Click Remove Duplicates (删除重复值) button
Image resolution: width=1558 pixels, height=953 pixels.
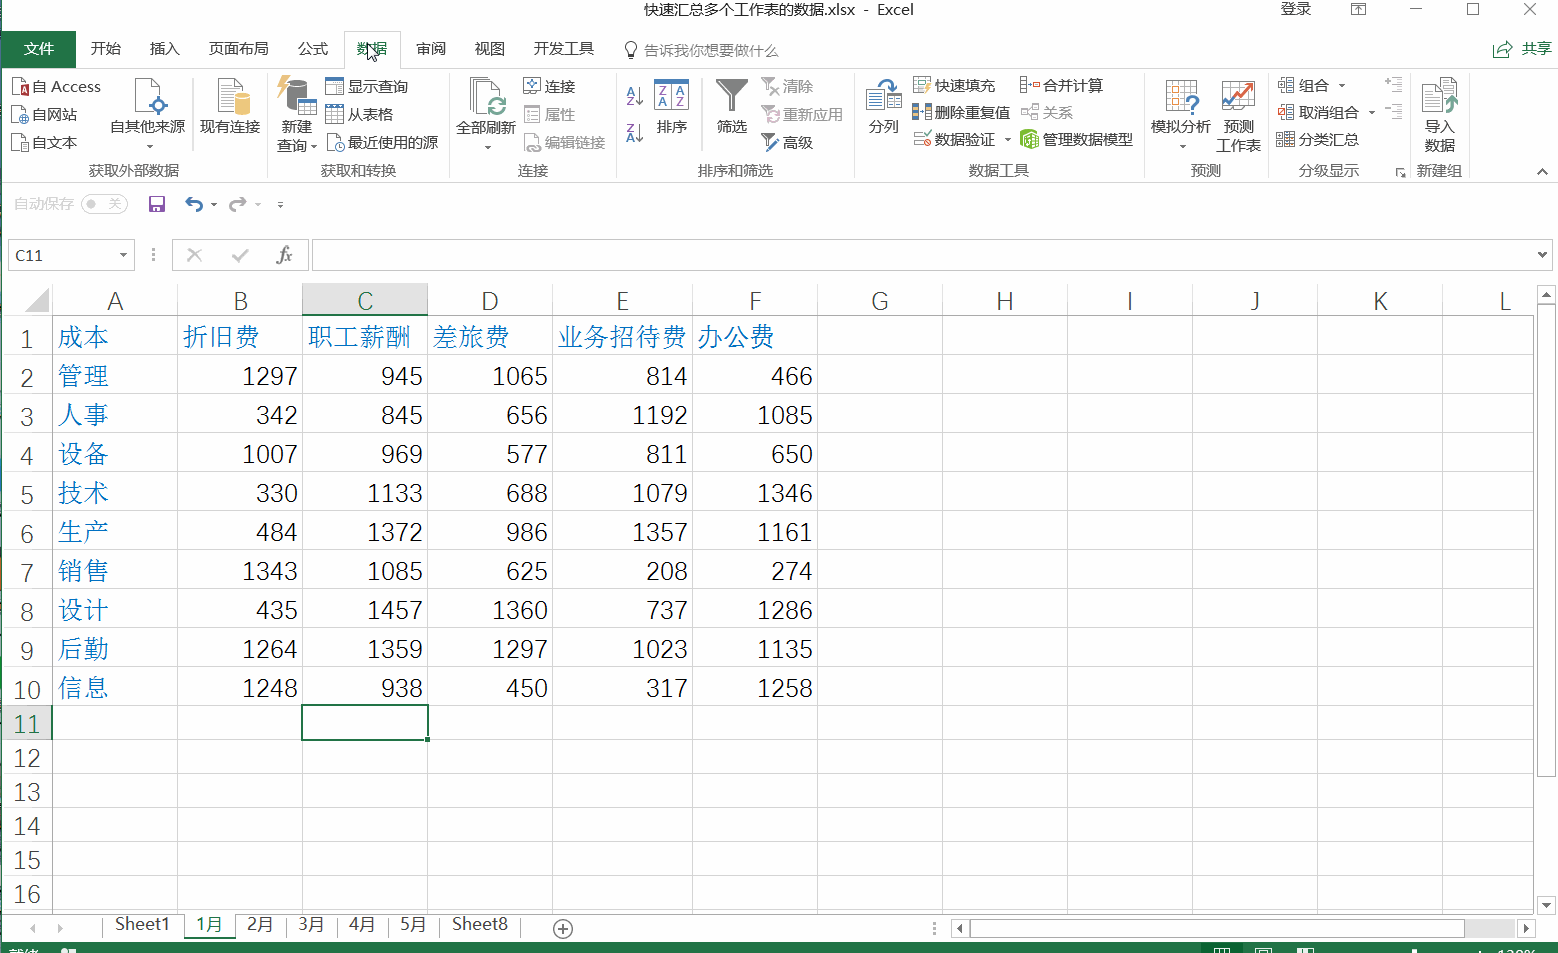(x=961, y=113)
